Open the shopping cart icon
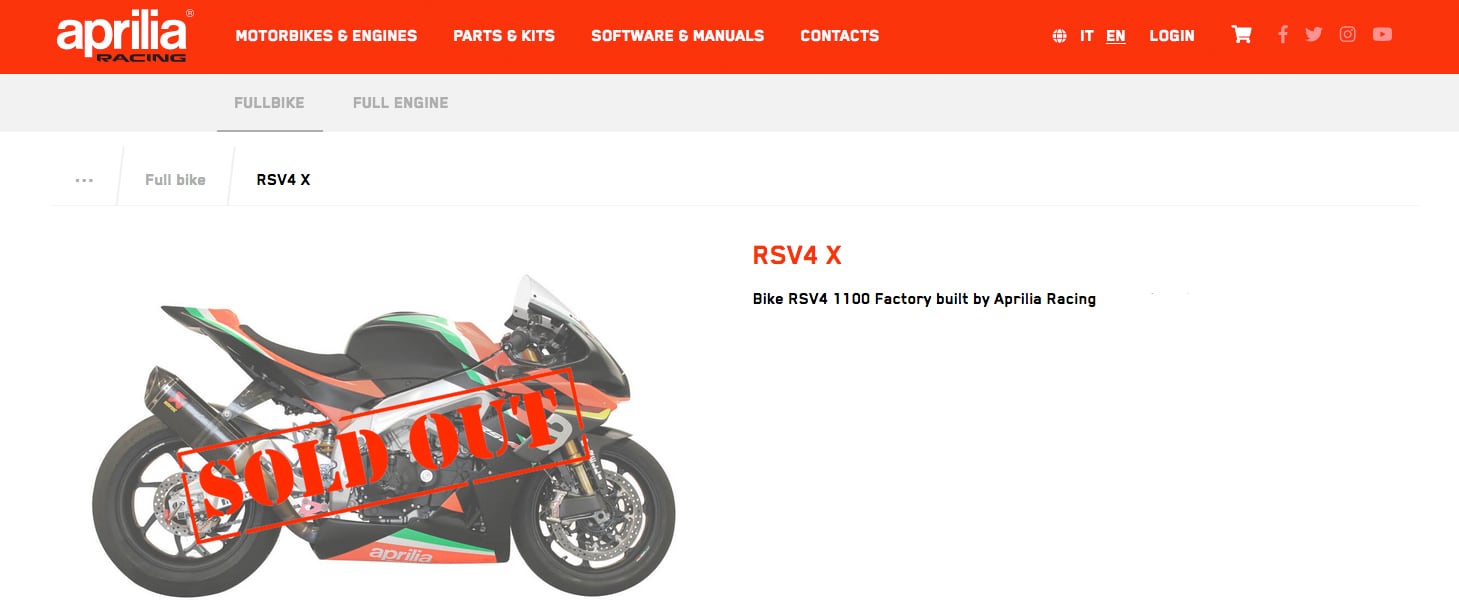The width and height of the screenshot is (1459, 616). 1242,35
